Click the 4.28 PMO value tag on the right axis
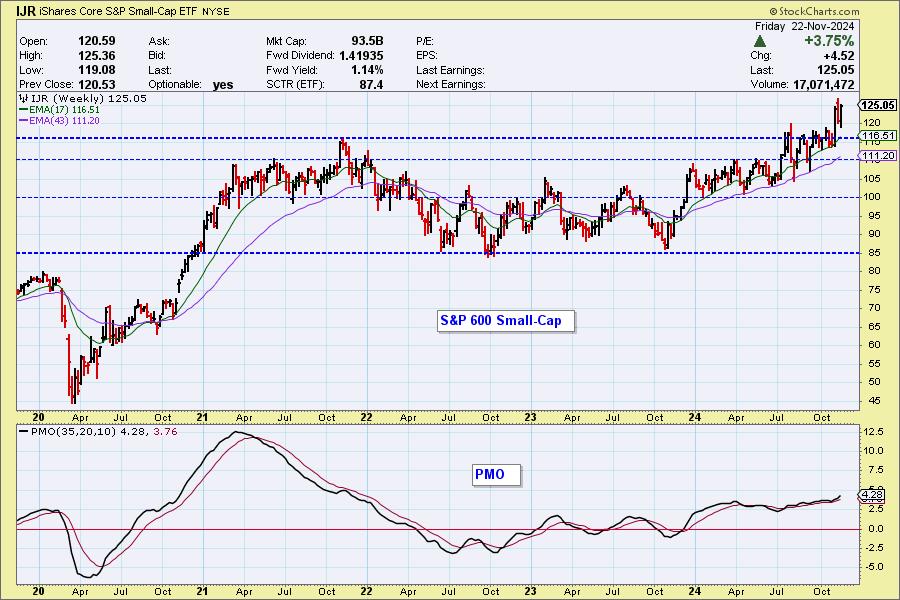This screenshot has width=900, height=600. tap(872, 494)
